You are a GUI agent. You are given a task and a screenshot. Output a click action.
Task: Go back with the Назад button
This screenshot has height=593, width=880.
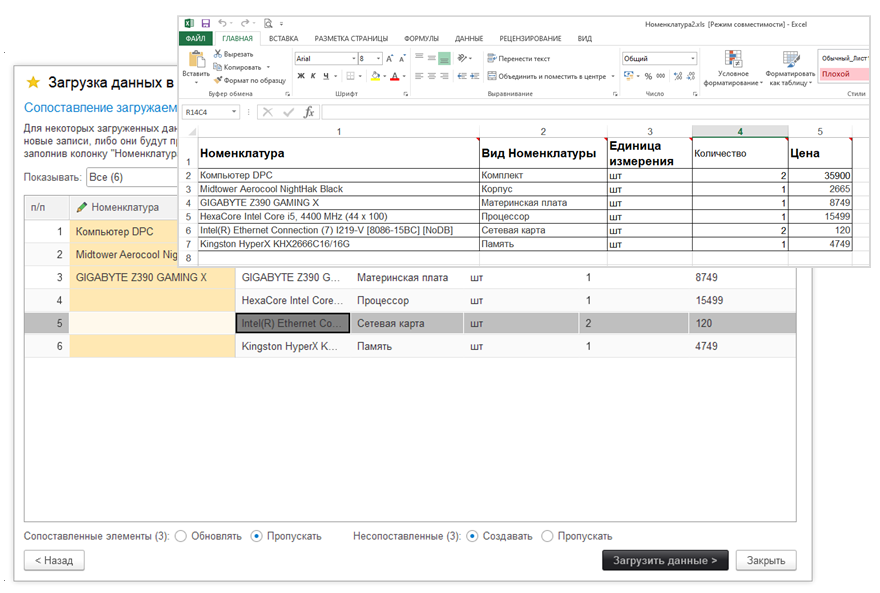tap(54, 560)
